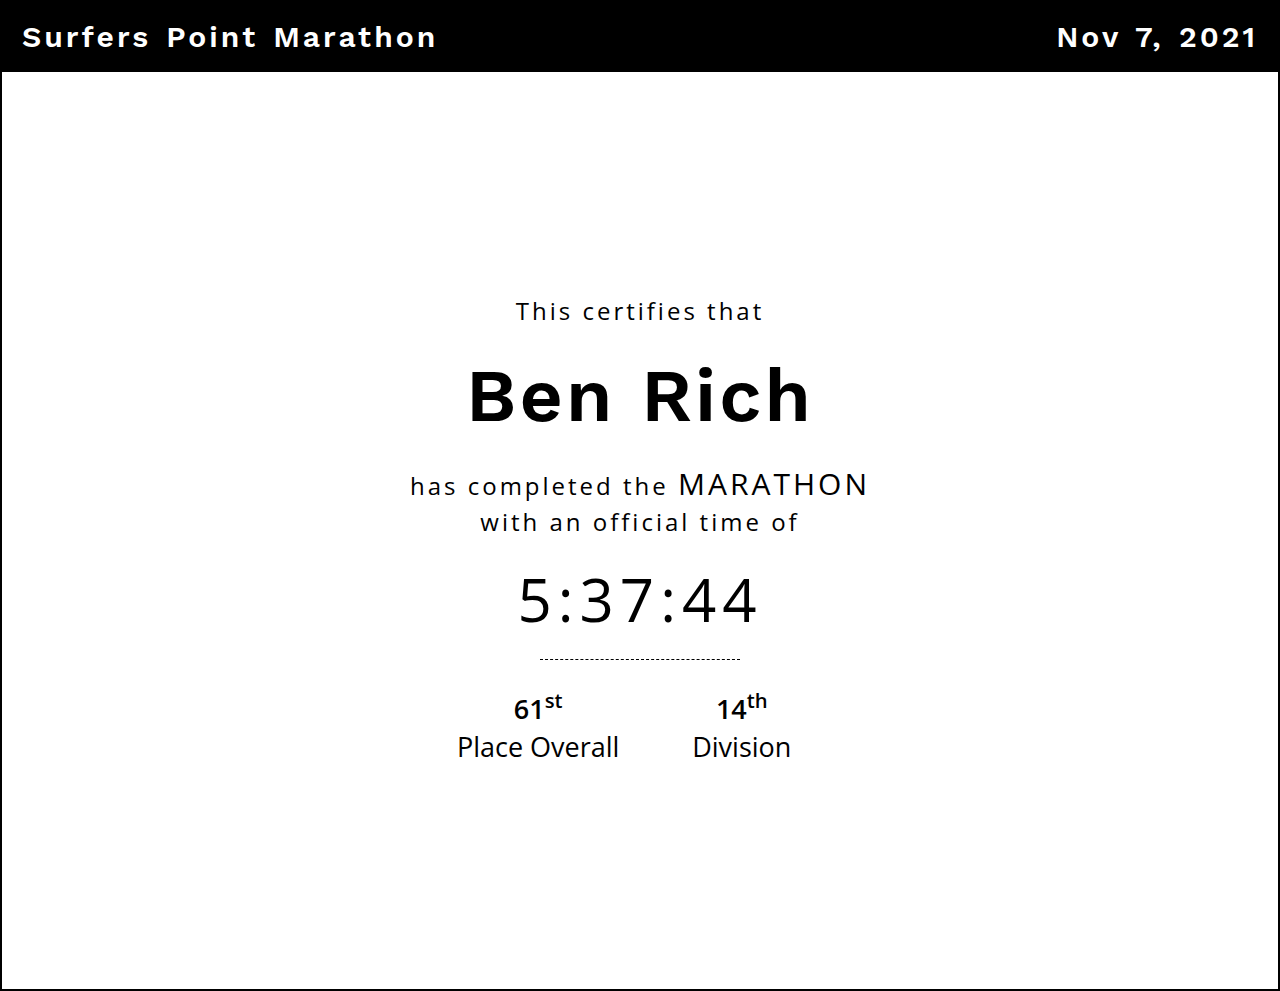1280x991 pixels.
Task: Click the hour digit "5" in the time
Action: coord(535,601)
